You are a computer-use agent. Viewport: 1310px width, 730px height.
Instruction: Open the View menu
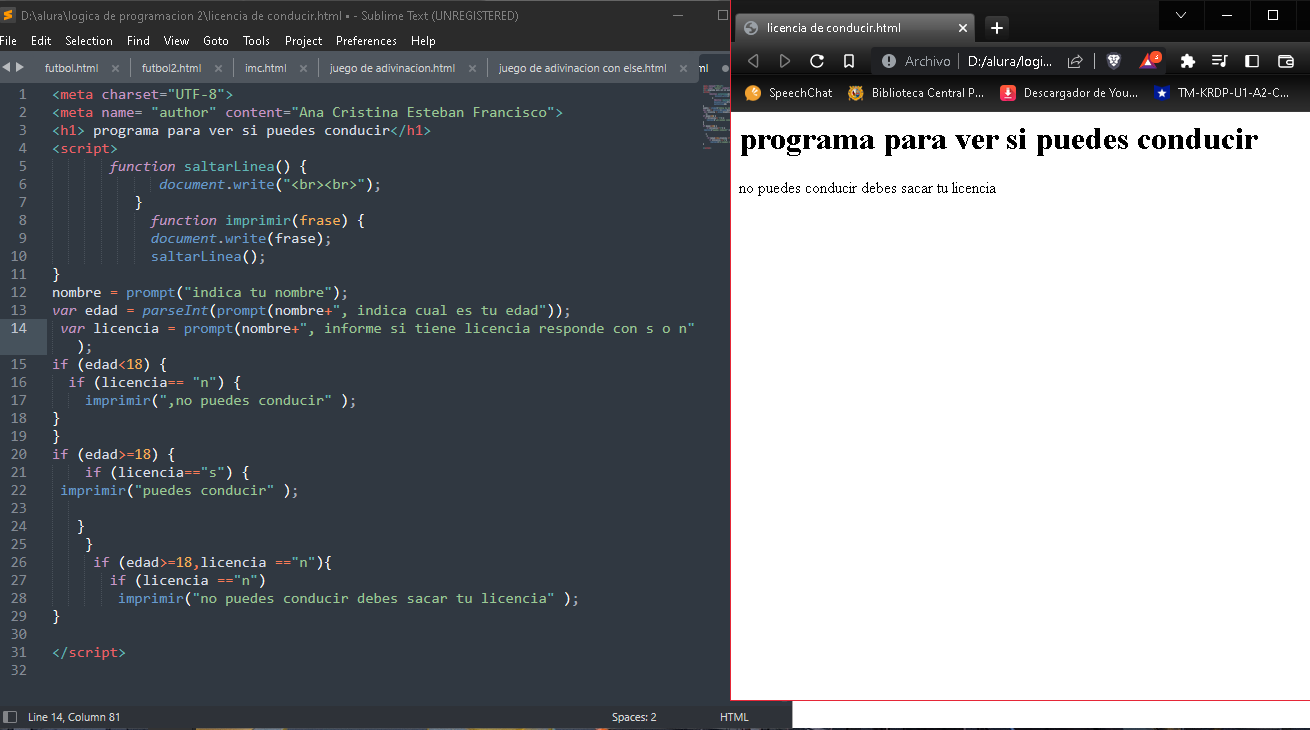point(176,41)
